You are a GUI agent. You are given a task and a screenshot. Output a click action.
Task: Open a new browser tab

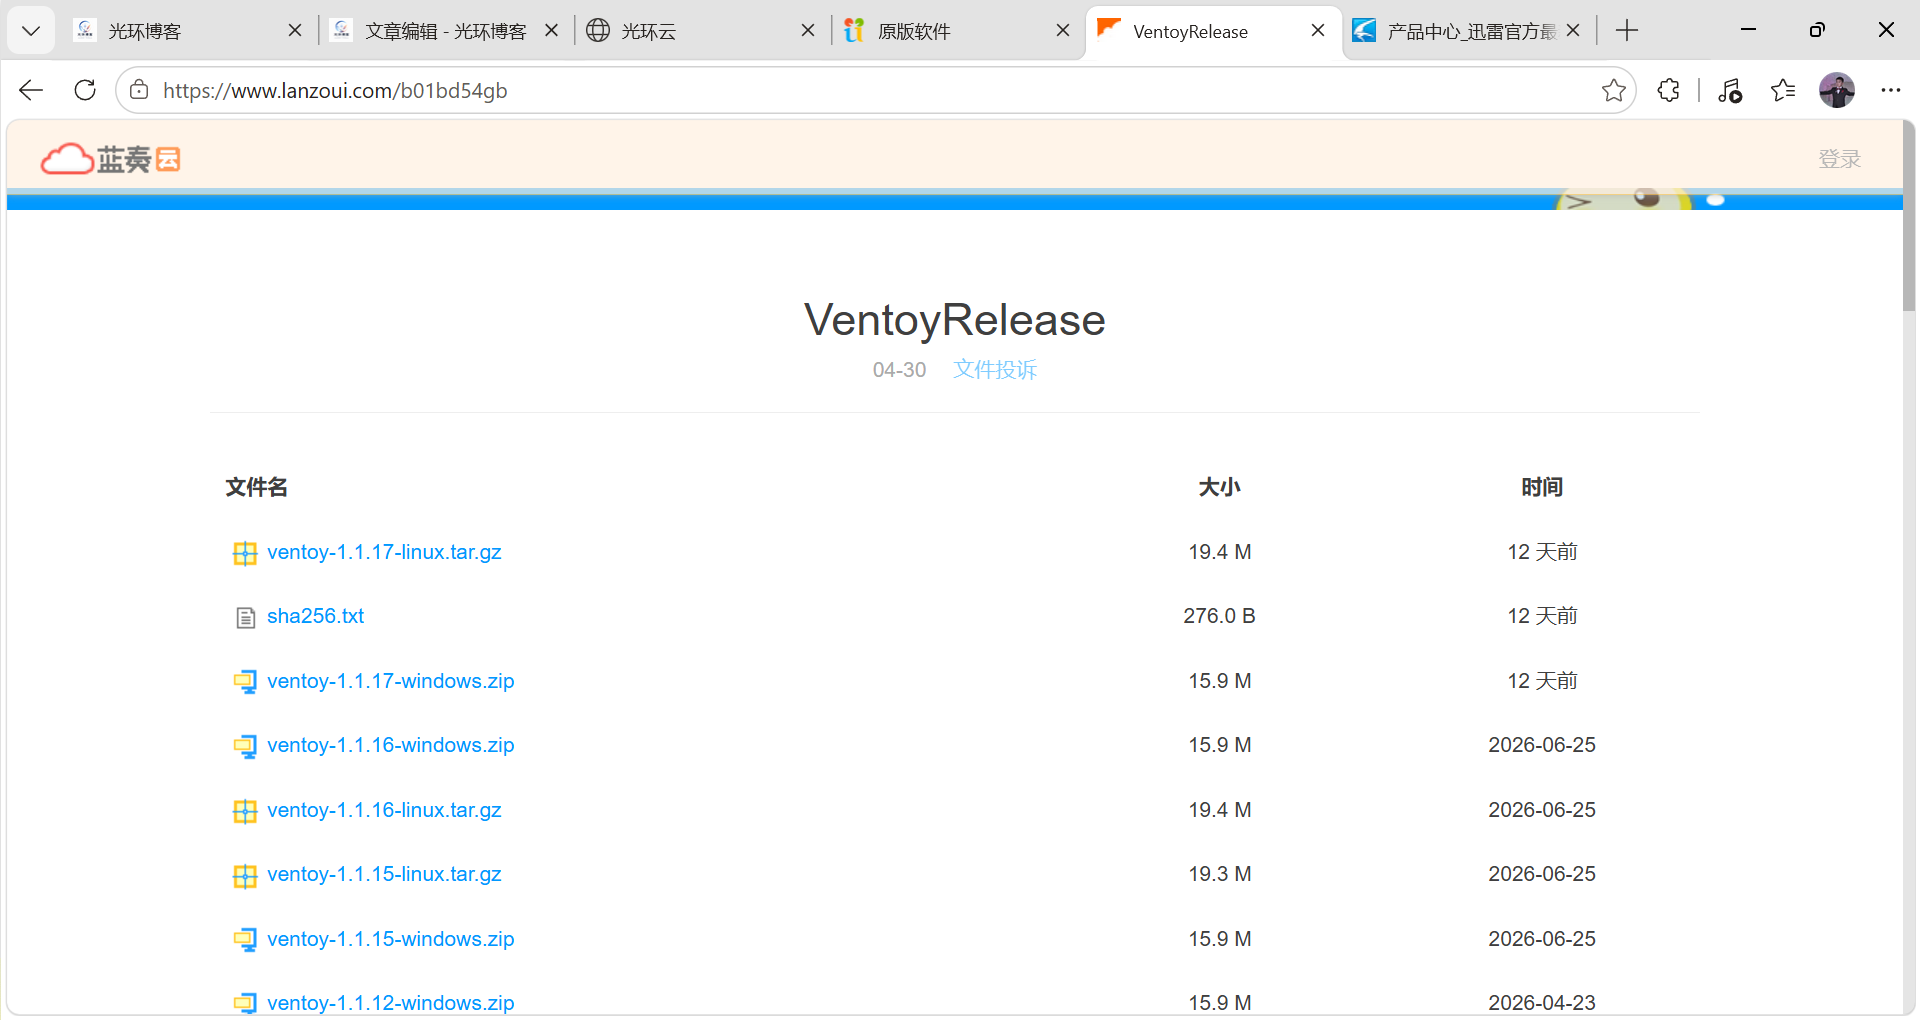tap(1627, 31)
